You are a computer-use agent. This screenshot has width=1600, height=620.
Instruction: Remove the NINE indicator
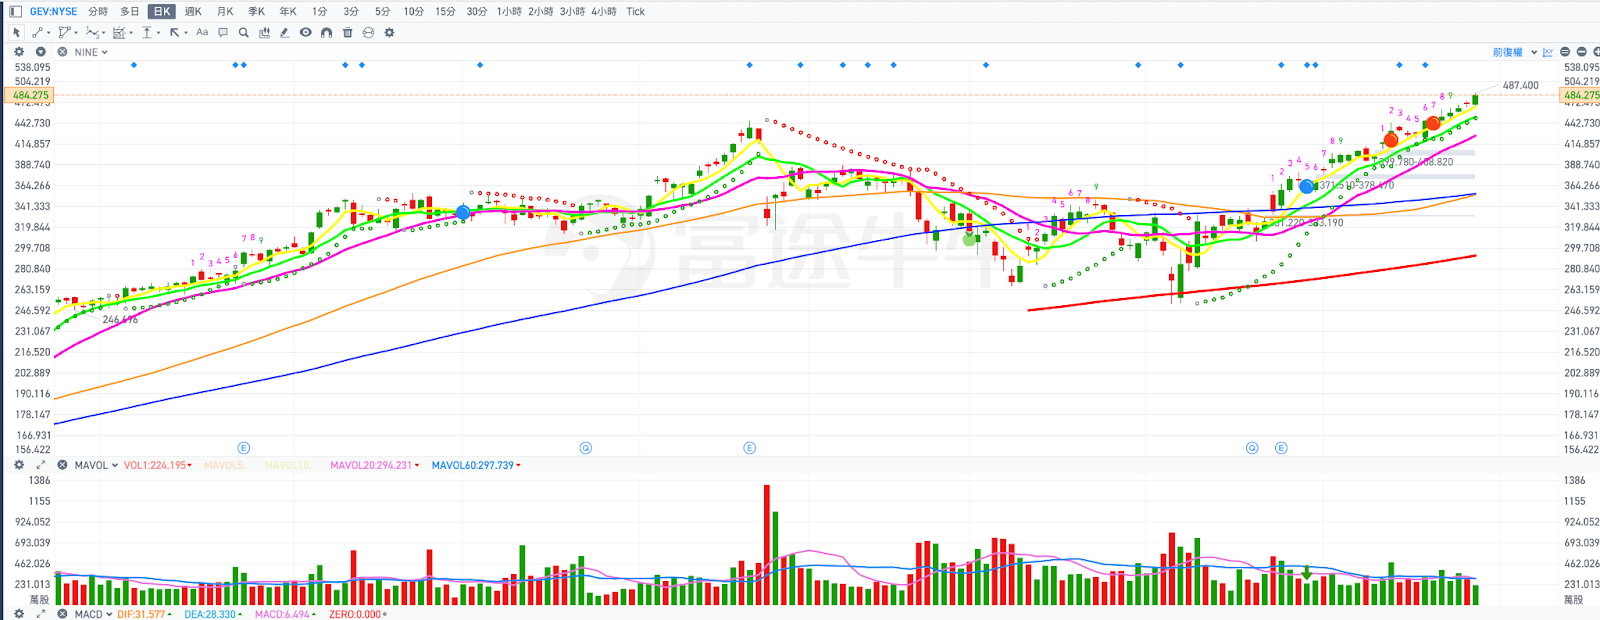coord(62,52)
